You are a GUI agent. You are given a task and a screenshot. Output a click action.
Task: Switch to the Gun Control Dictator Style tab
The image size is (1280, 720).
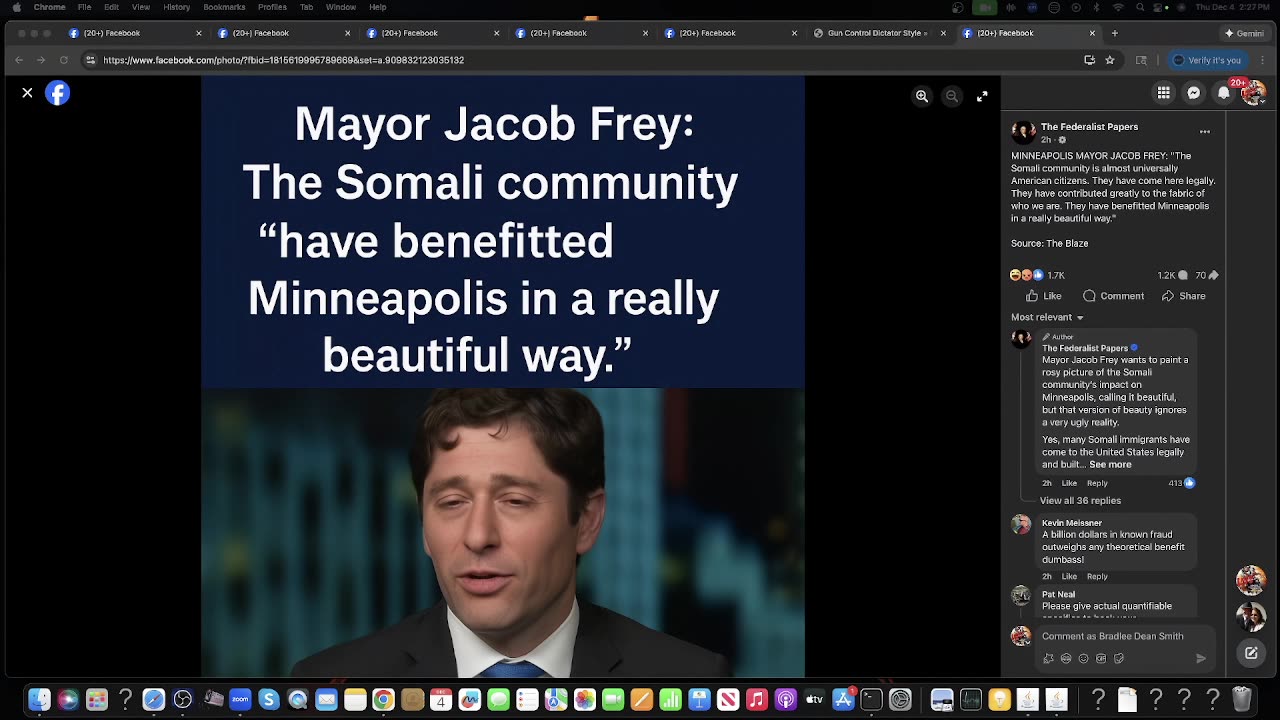pyautogui.click(x=877, y=33)
